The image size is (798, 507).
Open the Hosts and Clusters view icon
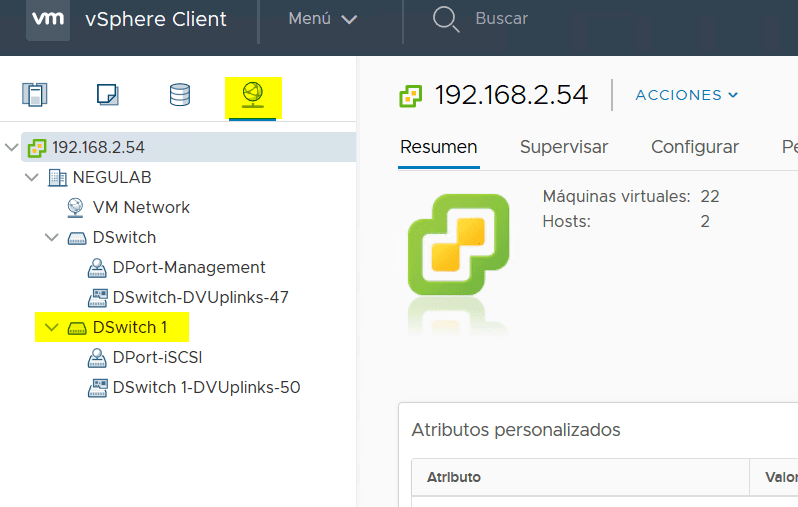coord(35,95)
